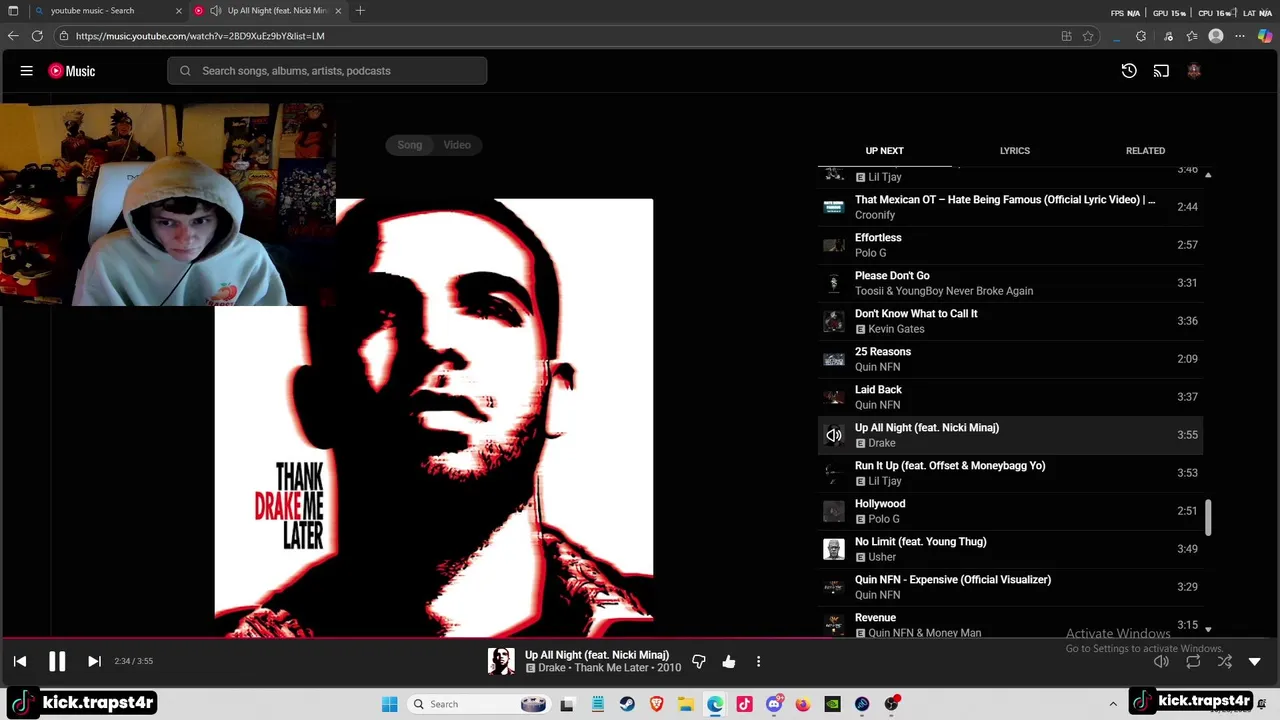Viewport: 1280px width, 720px height.
Task: Cast to a device icon
Action: click(x=1161, y=71)
